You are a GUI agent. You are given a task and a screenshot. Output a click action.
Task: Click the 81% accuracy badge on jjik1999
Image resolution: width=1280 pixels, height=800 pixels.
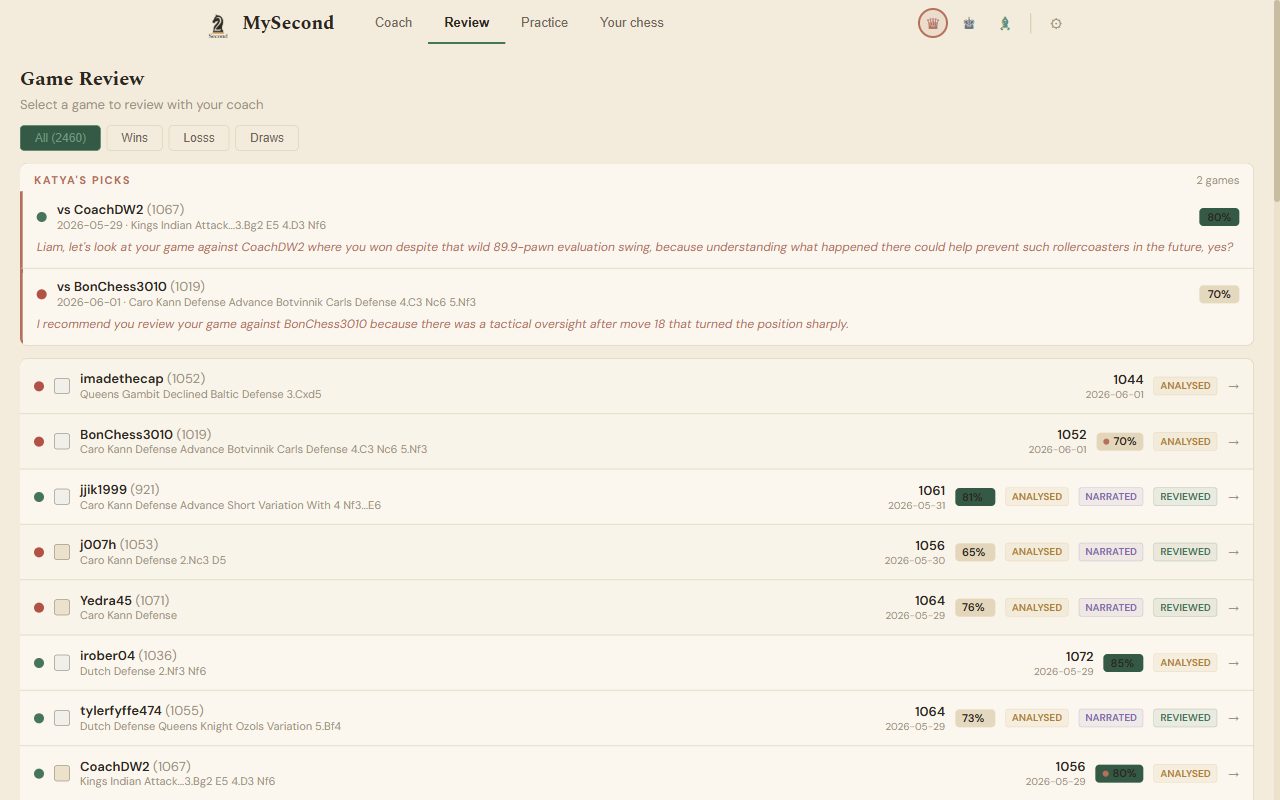click(975, 497)
